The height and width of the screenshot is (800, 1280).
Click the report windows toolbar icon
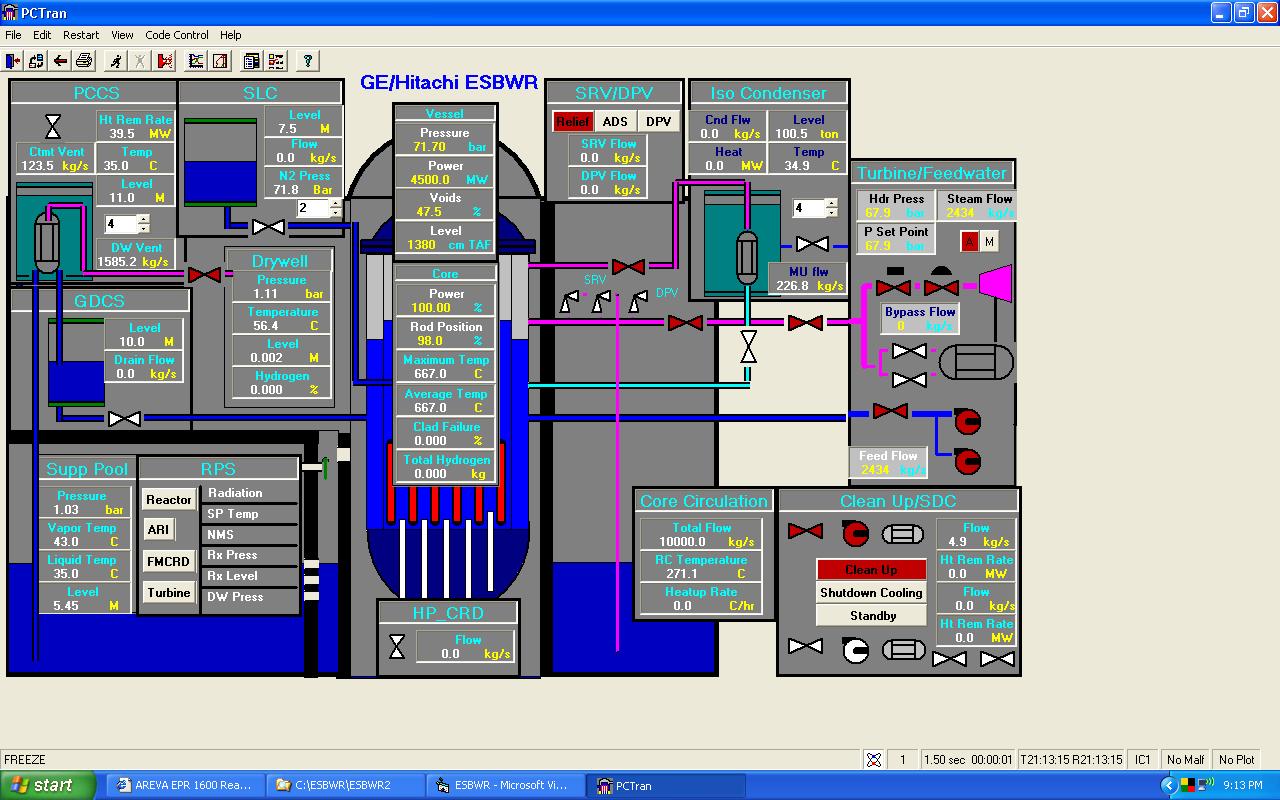(252, 61)
